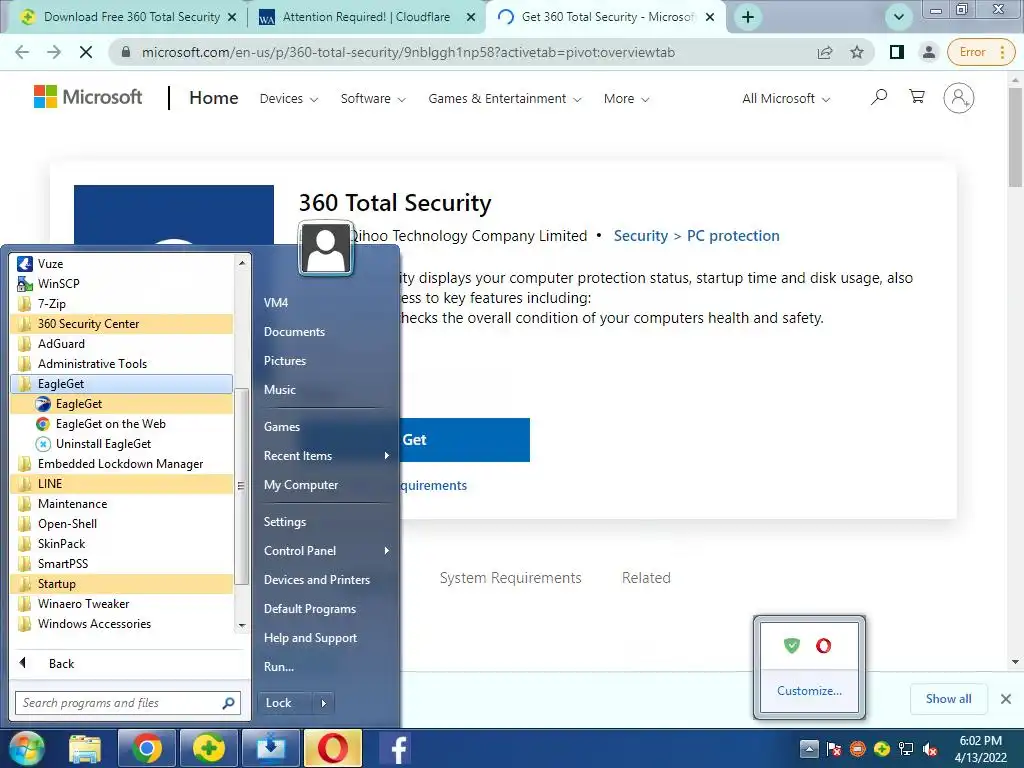Click the Chrome profile avatar icon
Screen dimensions: 1024x768
pyautogui.click(x=928, y=52)
